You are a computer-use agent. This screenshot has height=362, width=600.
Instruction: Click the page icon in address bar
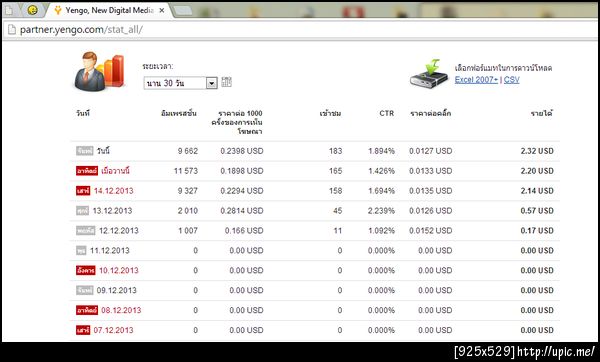[x=12, y=29]
